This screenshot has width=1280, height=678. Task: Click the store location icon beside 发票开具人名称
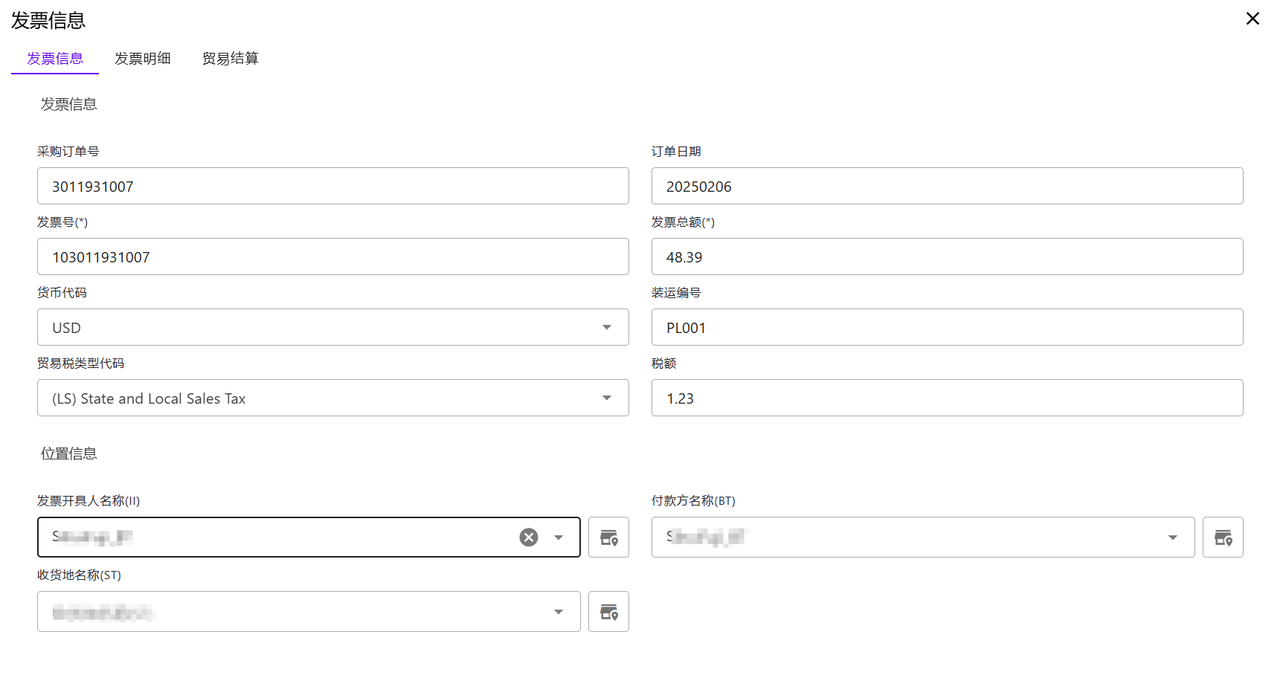(x=608, y=537)
